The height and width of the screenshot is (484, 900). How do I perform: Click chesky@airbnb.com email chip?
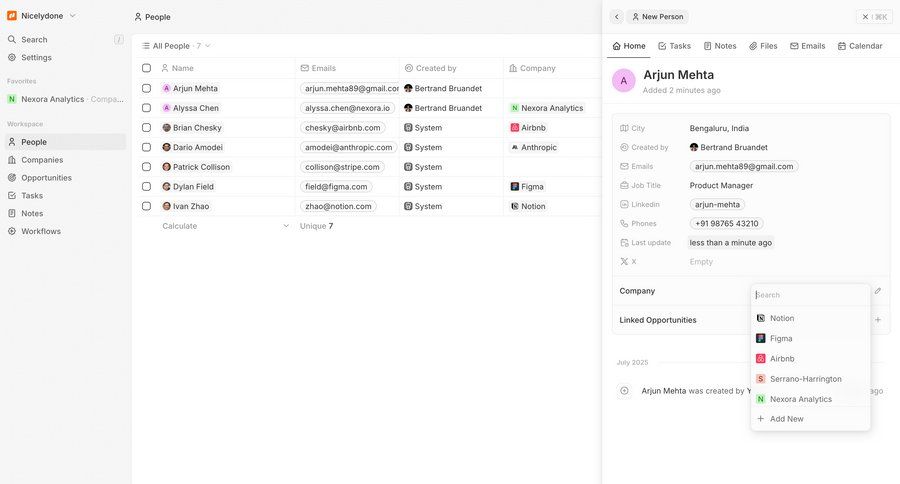point(343,127)
